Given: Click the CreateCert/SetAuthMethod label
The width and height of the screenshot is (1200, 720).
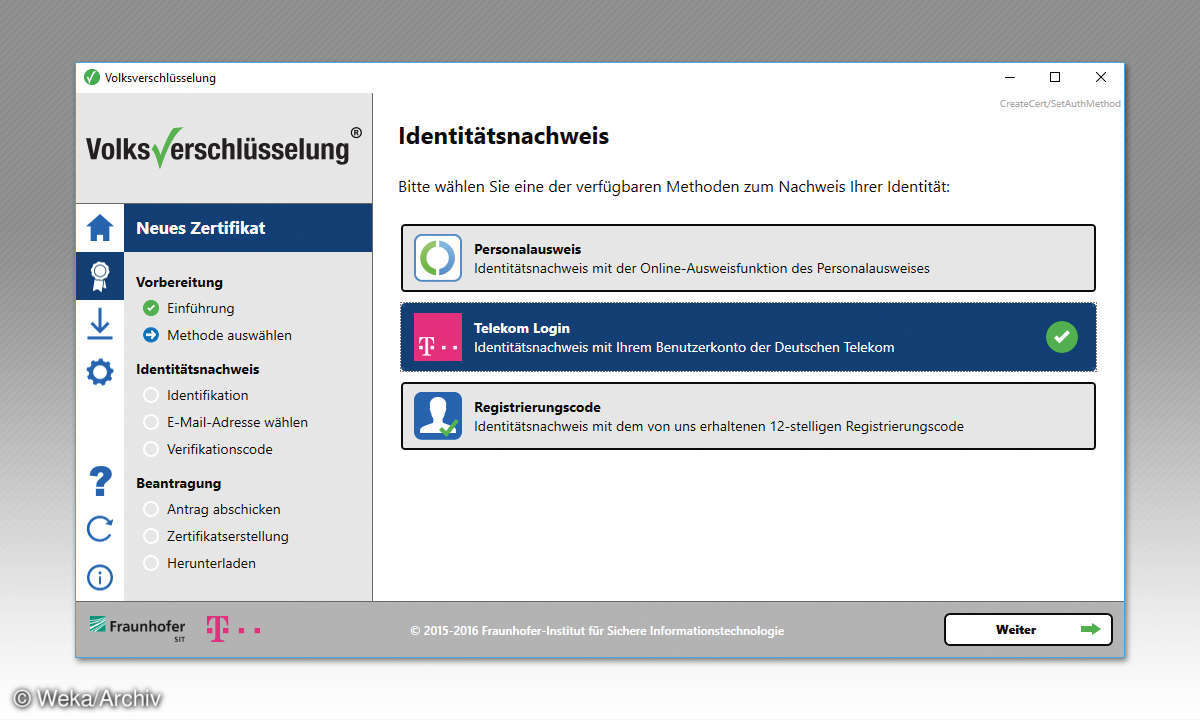Looking at the screenshot, I should [x=1060, y=104].
